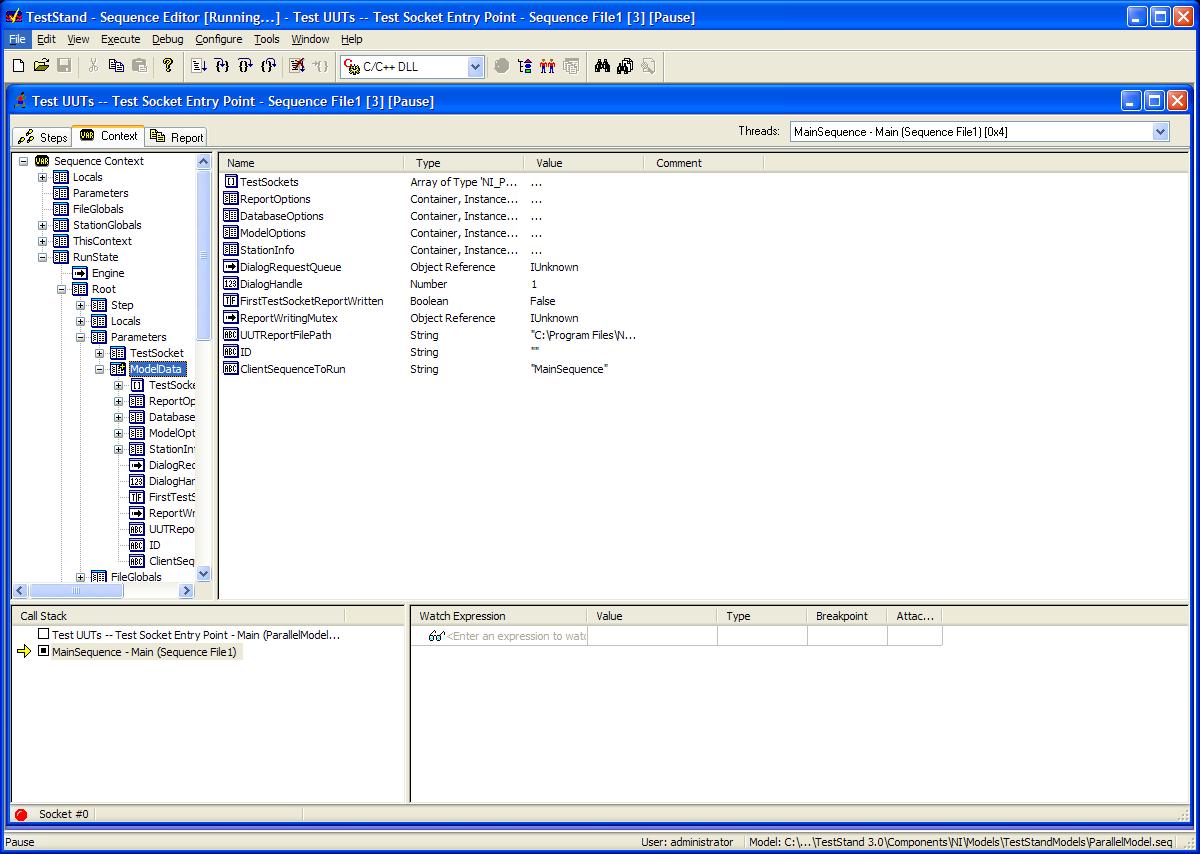Switch to the Steps tab
The height and width of the screenshot is (854, 1200).
click(x=43, y=137)
